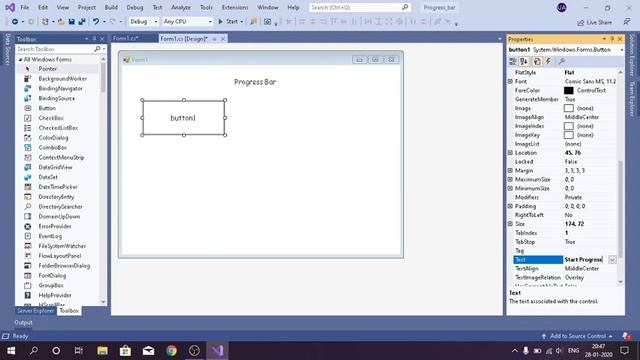This screenshot has height=360, width=640.
Task: Click the user account avatar icon
Action: 562,8
